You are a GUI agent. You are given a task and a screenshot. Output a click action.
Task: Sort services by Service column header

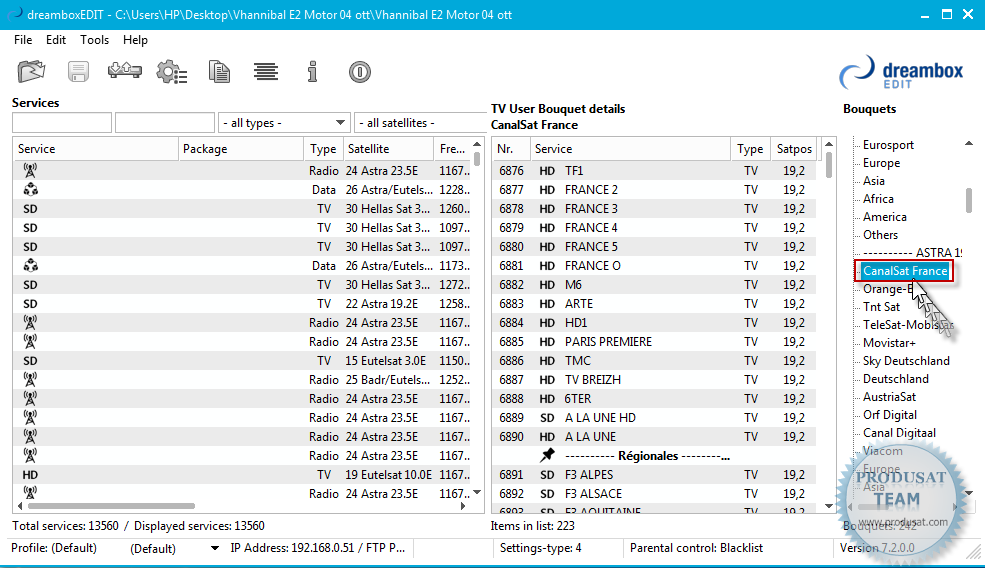coord(96,149)
